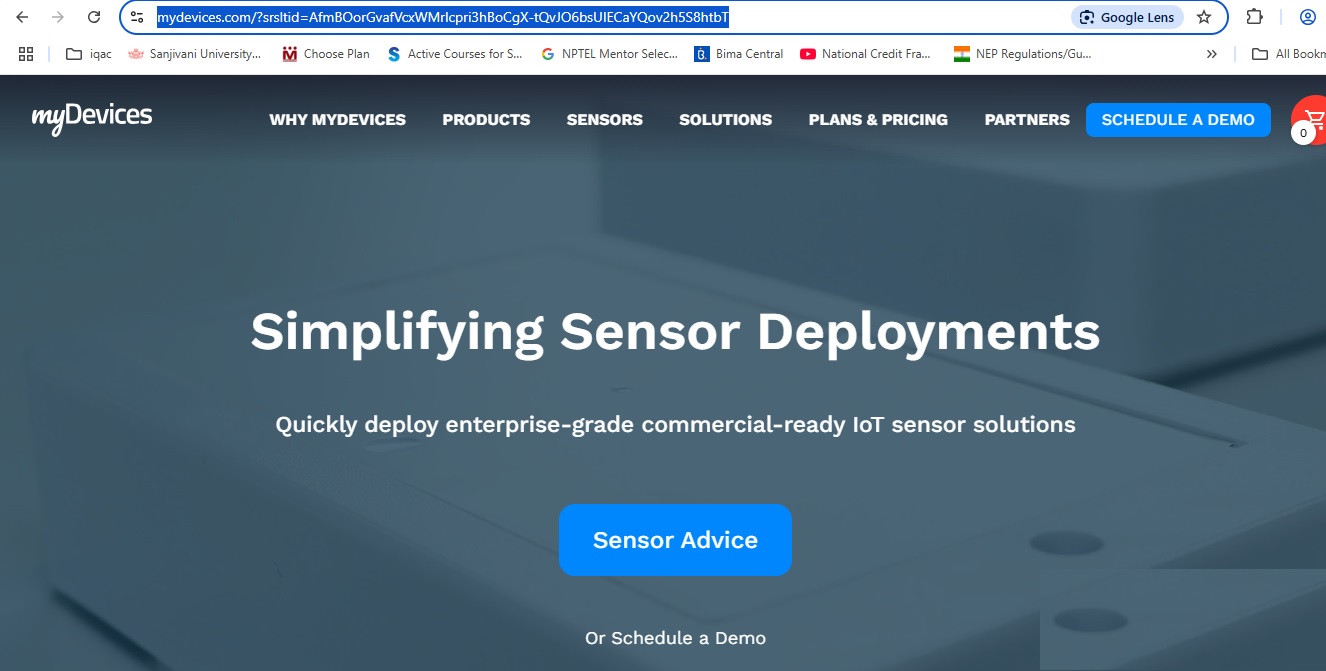Viewport: 1326px width, 671px height.
Task: Open the Sanjivani University bookmark
Action: click(195, 54)
